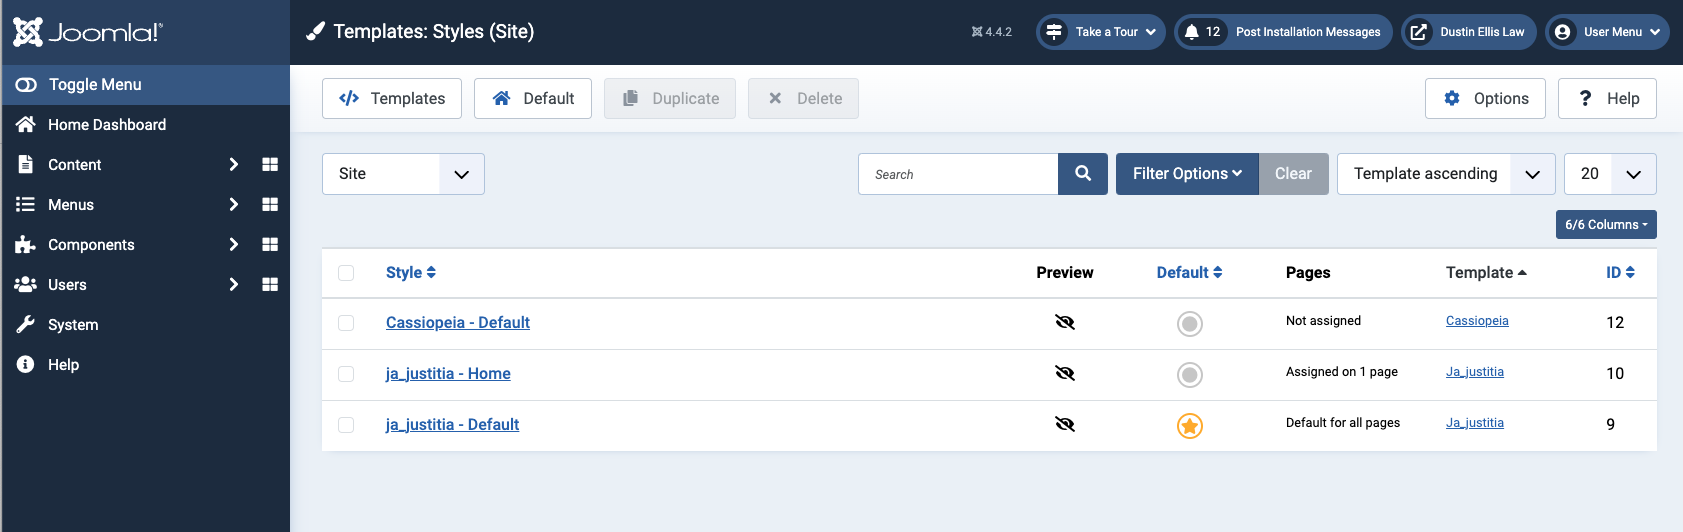Image resolution: width=1683 pixels, height=532 pixels.
Task: Open the Take a Tour dropdown
Action: pos(1101,32)
